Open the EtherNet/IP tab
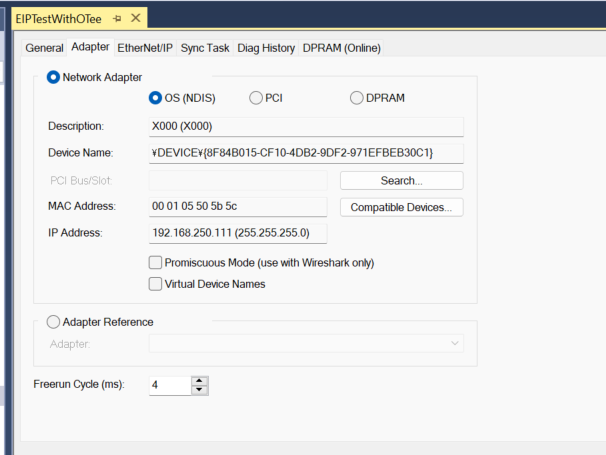The width and height of the screenshot is (606, 455). (x=145, y=47)
